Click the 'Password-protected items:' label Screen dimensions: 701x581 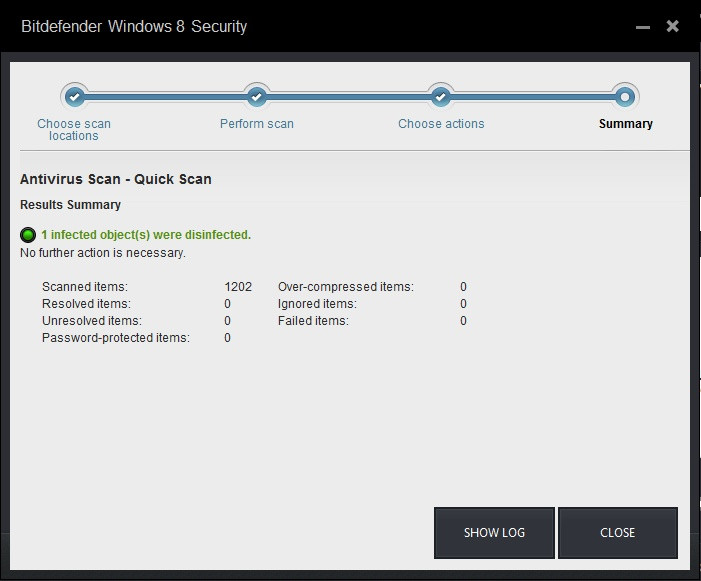coord(116,338)
